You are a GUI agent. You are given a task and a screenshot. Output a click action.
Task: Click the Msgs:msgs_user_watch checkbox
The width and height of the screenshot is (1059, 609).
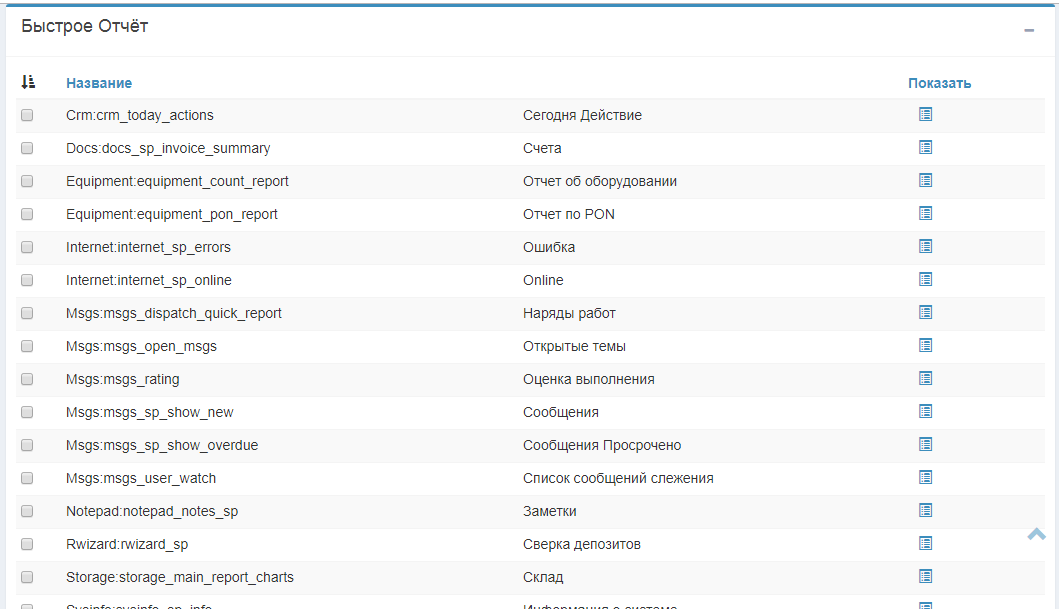click(27, 478)
